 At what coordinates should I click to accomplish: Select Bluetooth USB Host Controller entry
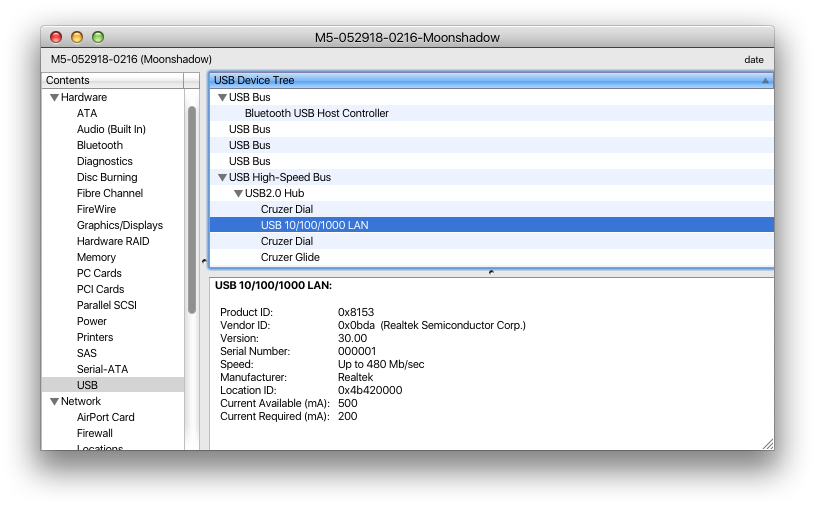pos(316,113)
